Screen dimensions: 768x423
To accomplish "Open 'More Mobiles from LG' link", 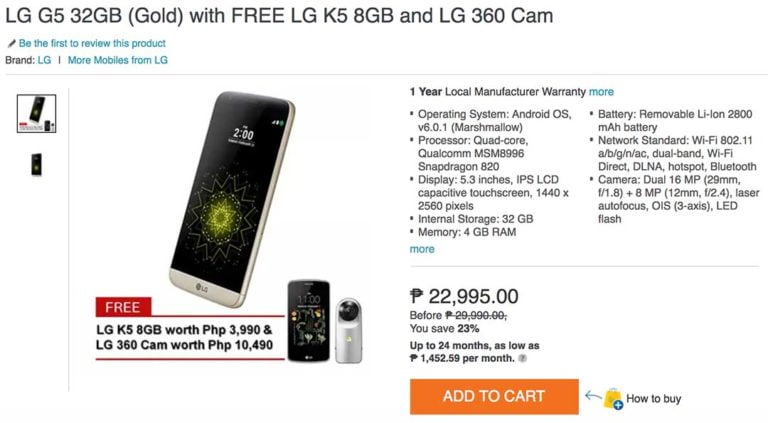I will click(118, 60).
